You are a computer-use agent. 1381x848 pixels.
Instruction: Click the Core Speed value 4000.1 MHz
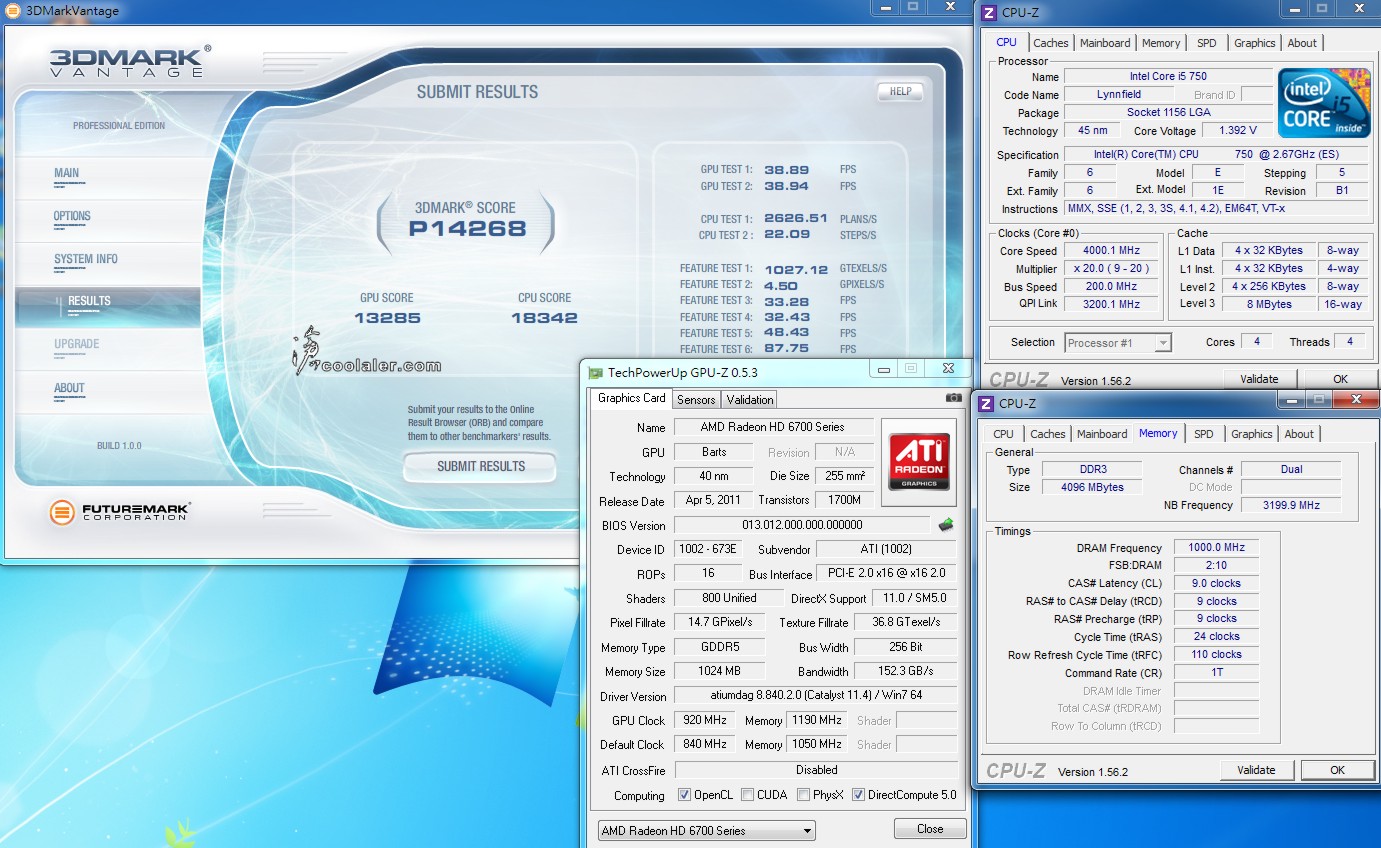coord(1111,251)
